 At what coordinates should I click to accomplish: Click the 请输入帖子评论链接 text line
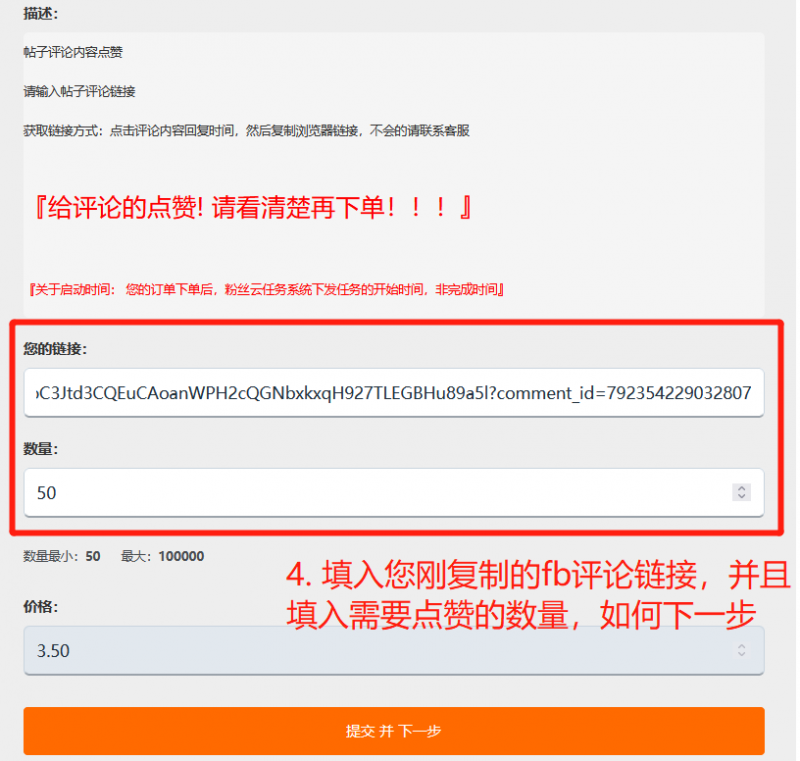point(80,91)
